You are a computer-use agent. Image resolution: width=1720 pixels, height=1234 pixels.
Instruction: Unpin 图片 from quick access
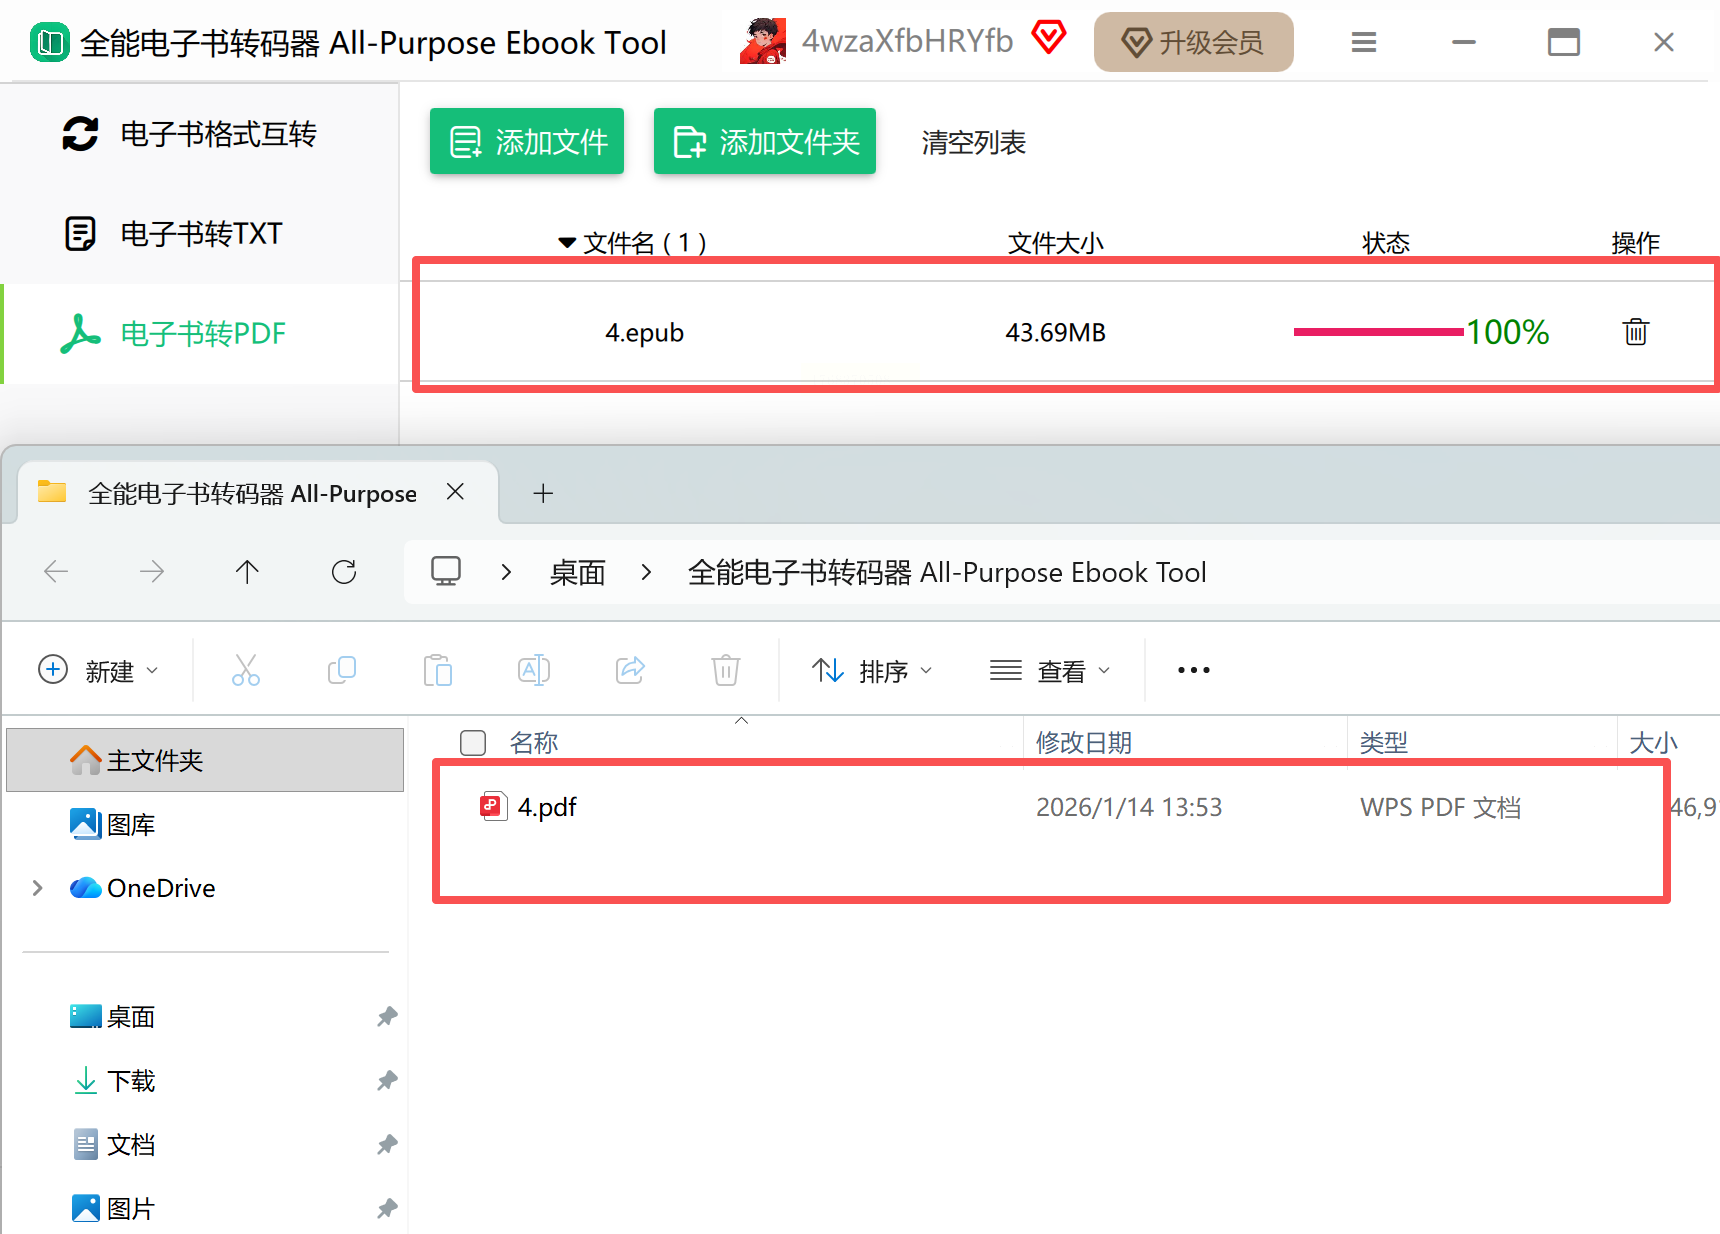point(387,1209)
